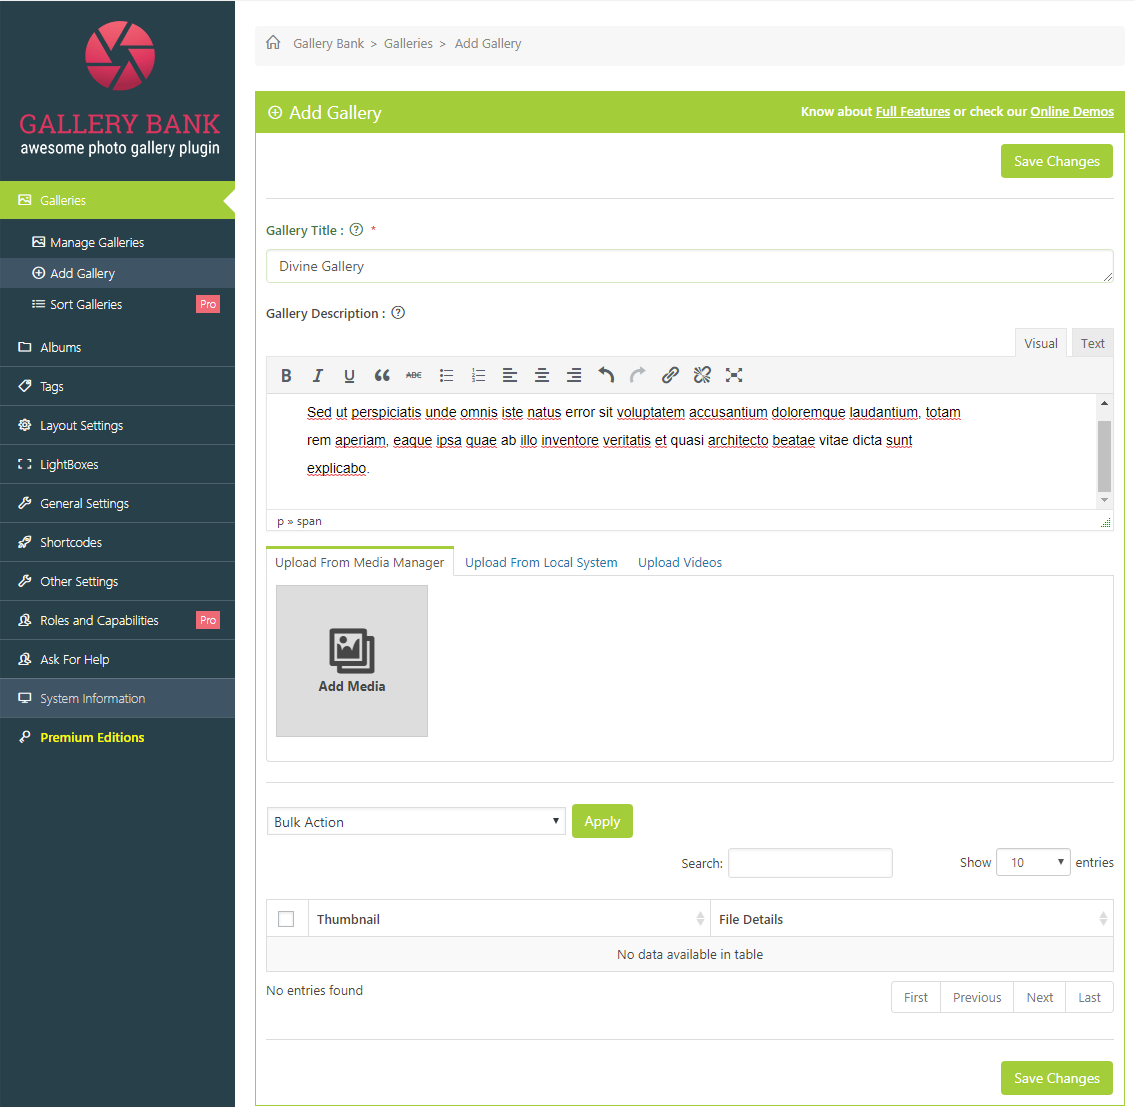
Task: Open Layout Settings in sidebar
Action: [x=117, y=426]
